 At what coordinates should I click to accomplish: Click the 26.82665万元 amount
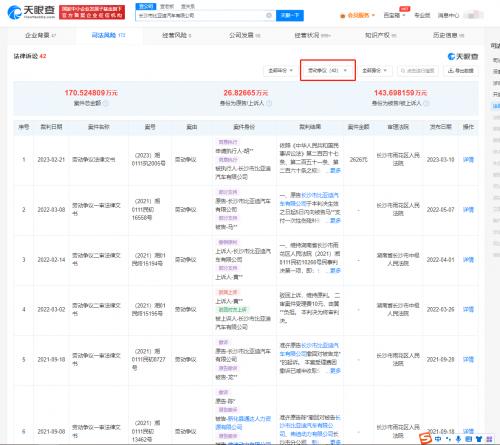246,93
